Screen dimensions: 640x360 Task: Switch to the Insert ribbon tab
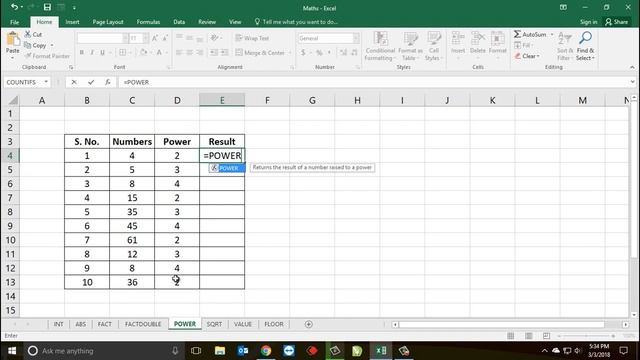pyautogui.click(x=72, y=22)
